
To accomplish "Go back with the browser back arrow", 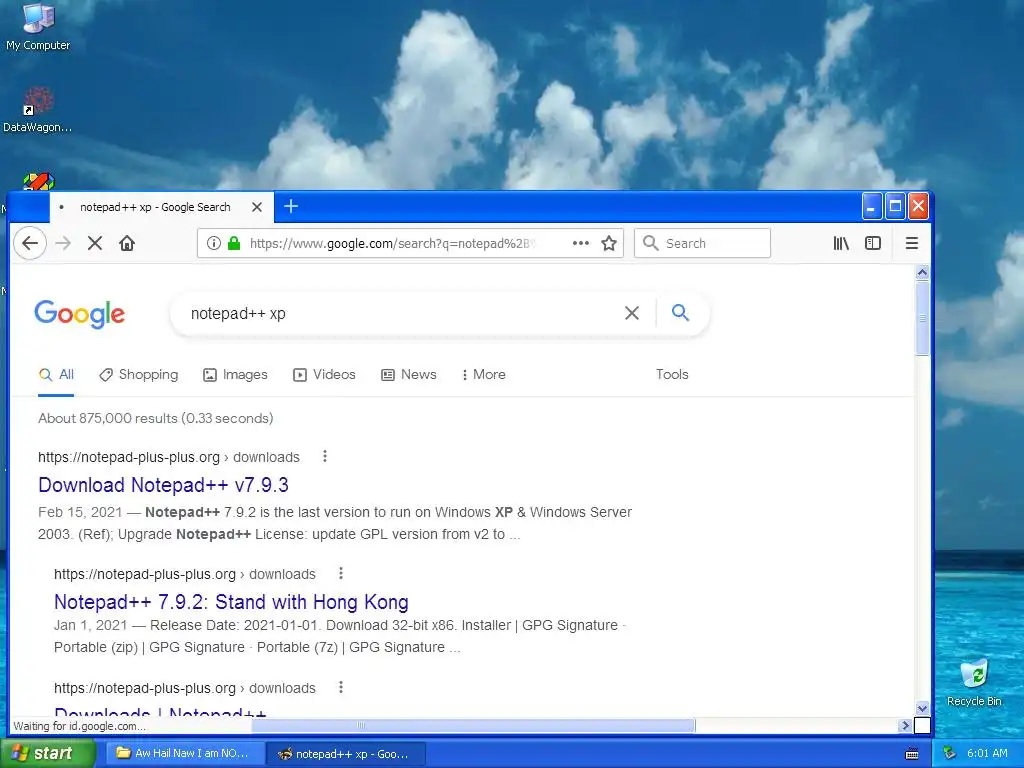I will coord(29,244).
